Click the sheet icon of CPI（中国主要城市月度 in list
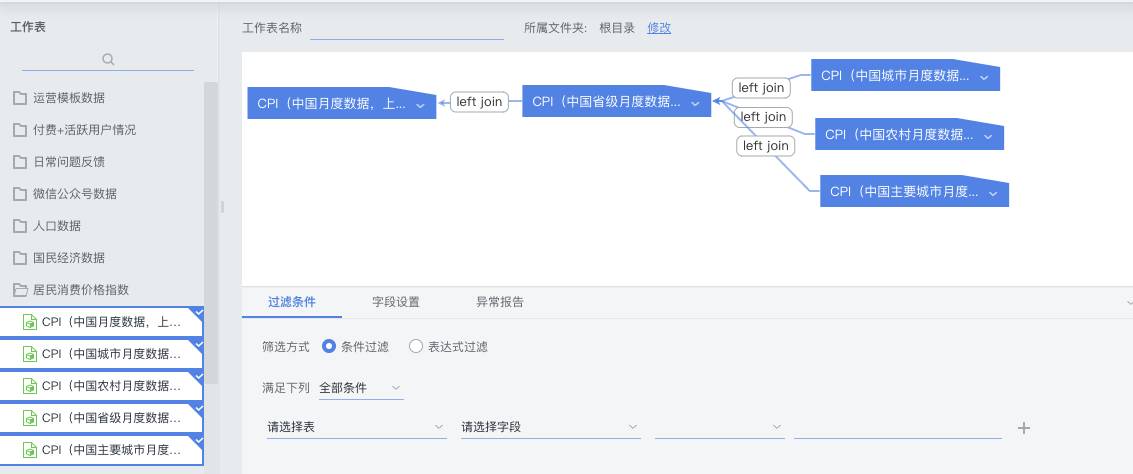 [30, 450]
